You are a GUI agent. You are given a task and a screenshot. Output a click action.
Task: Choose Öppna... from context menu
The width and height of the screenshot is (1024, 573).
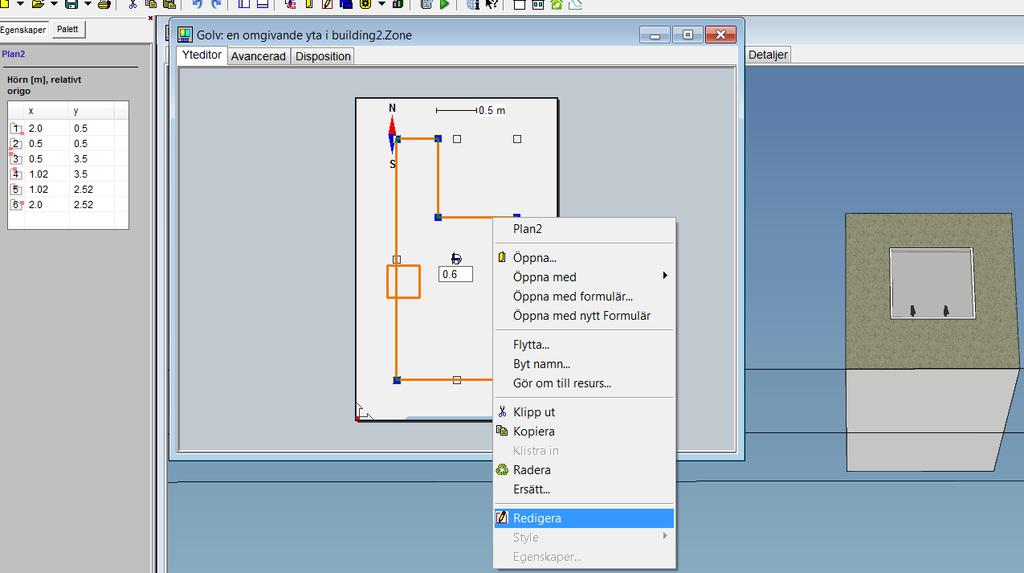584,257
